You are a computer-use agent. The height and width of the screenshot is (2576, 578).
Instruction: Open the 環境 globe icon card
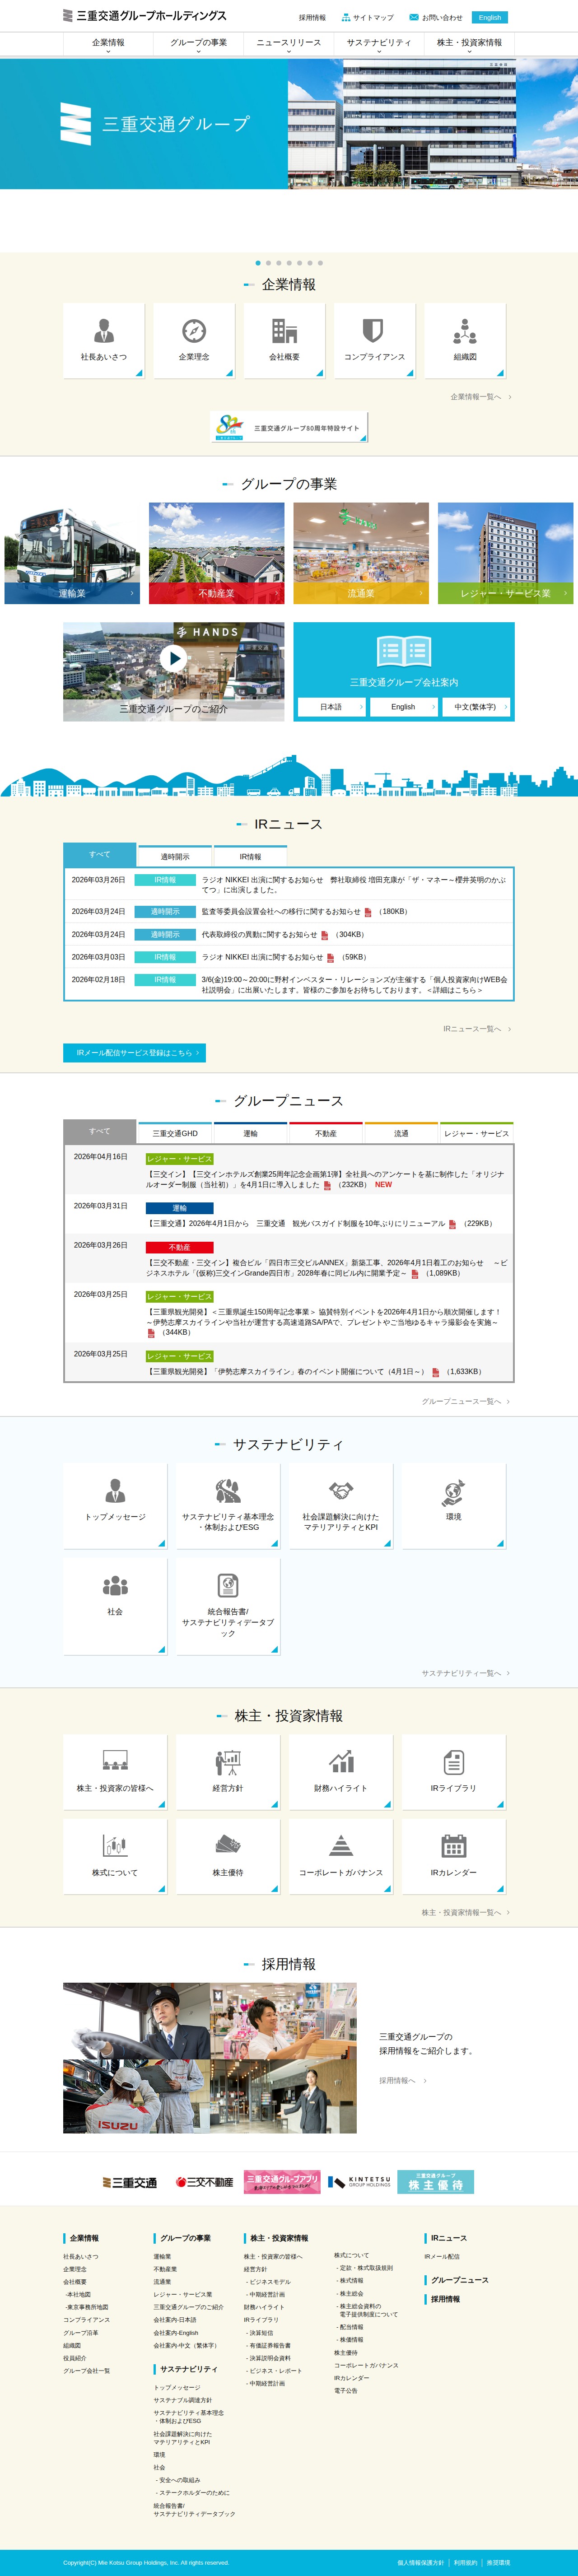click(453, 1505)
